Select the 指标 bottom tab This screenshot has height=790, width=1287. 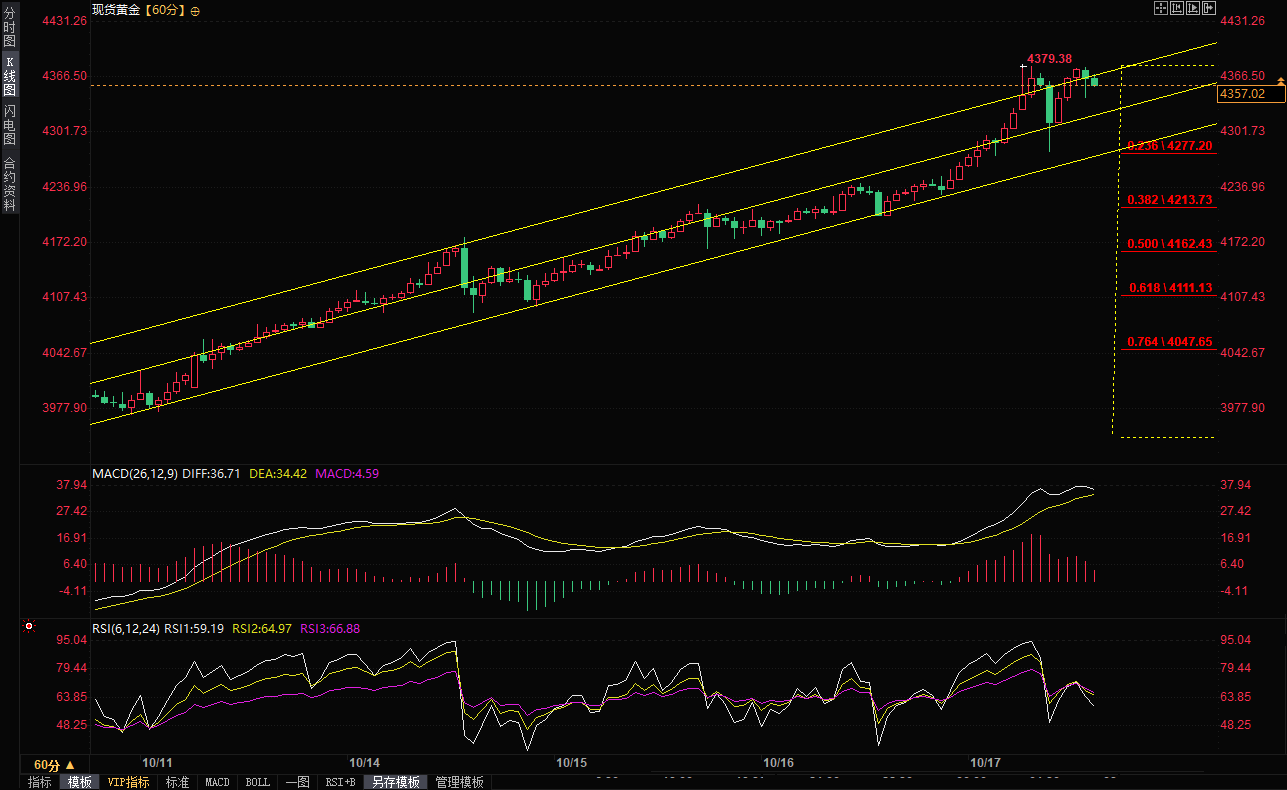coord(40,782)
